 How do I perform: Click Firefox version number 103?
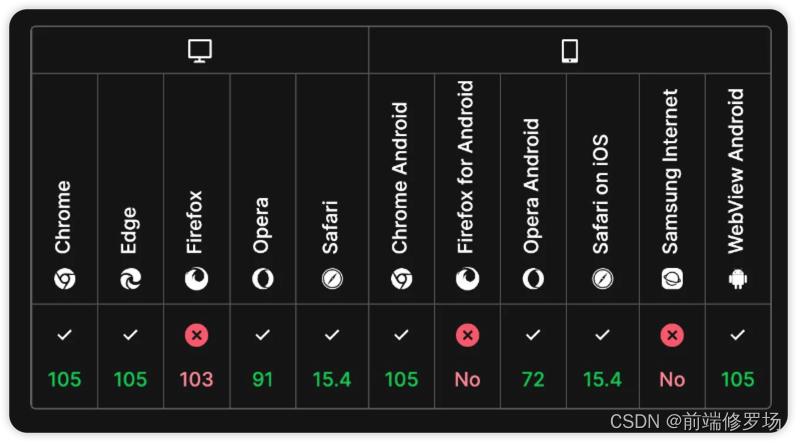197,380
